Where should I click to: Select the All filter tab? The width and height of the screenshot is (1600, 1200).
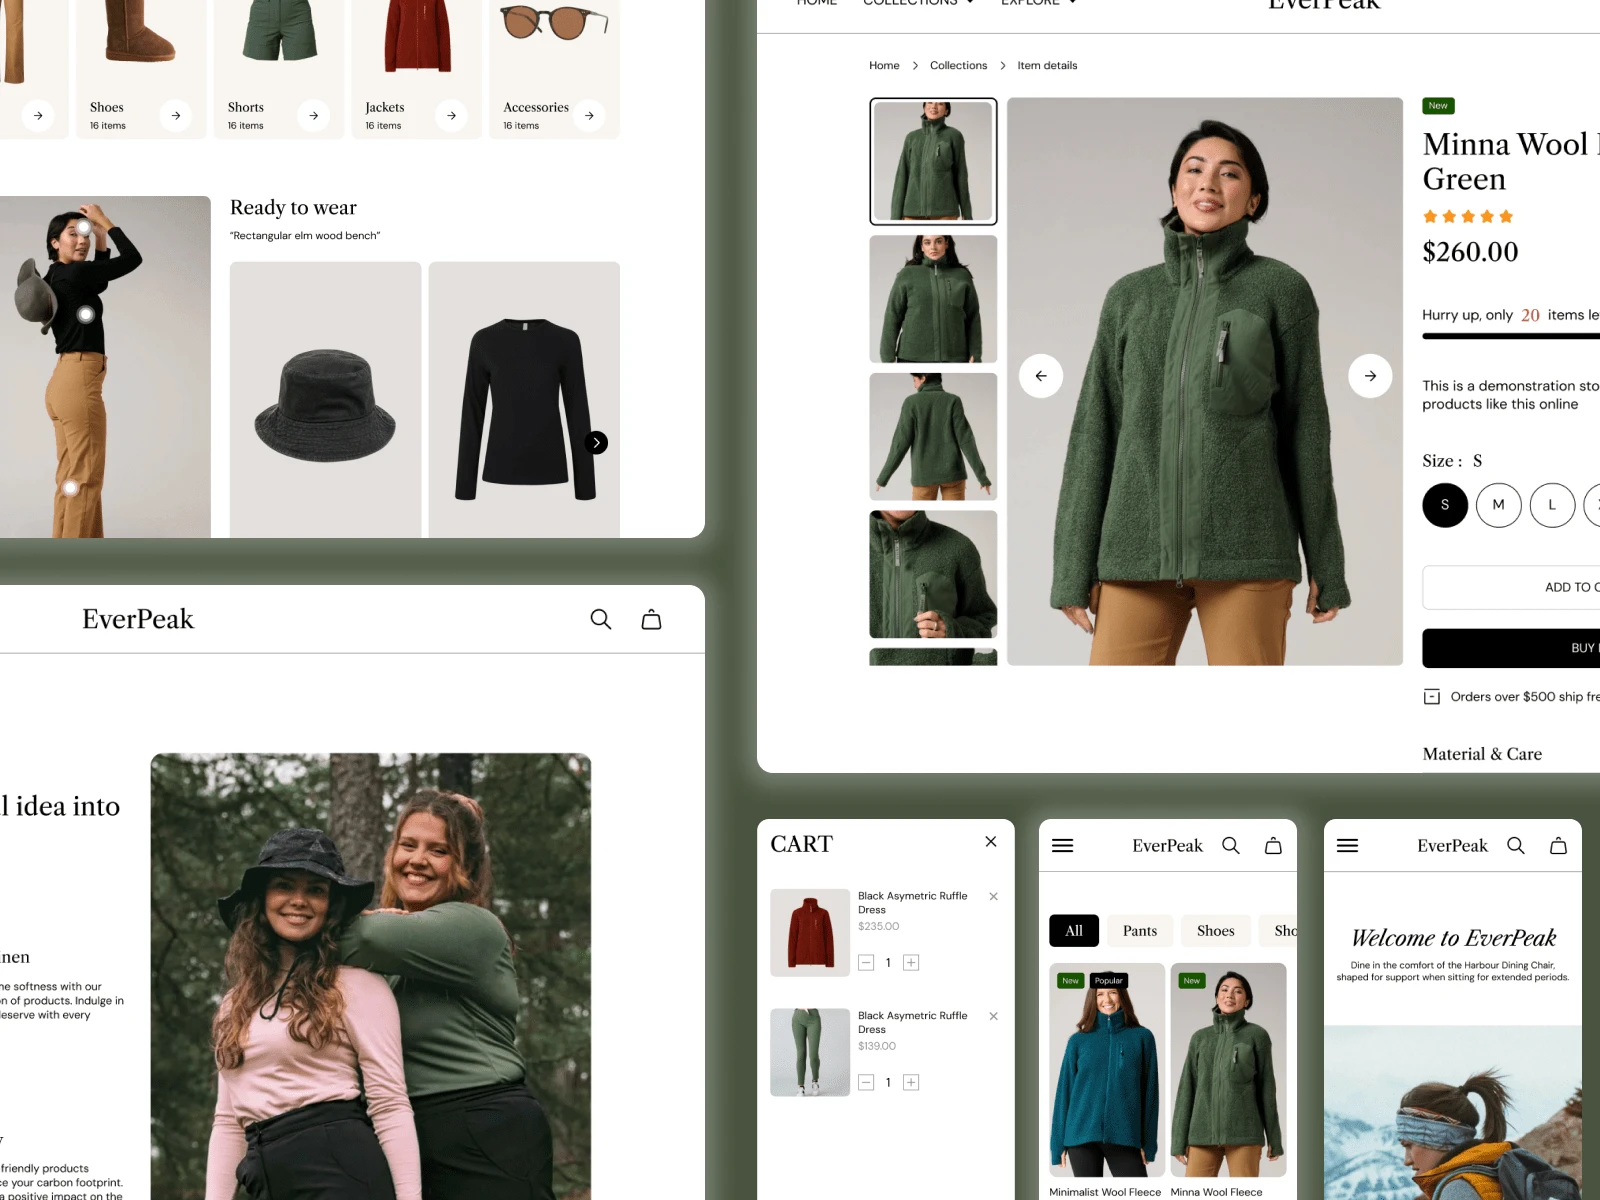(1074, 931)
